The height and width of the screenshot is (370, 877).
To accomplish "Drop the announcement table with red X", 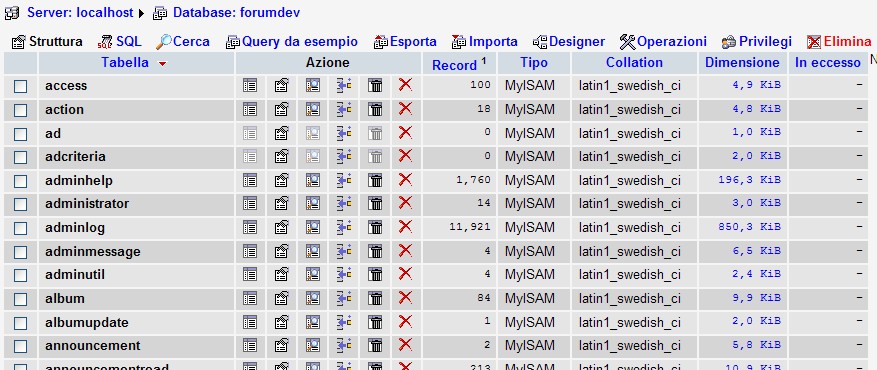I will tap(406, 345).
